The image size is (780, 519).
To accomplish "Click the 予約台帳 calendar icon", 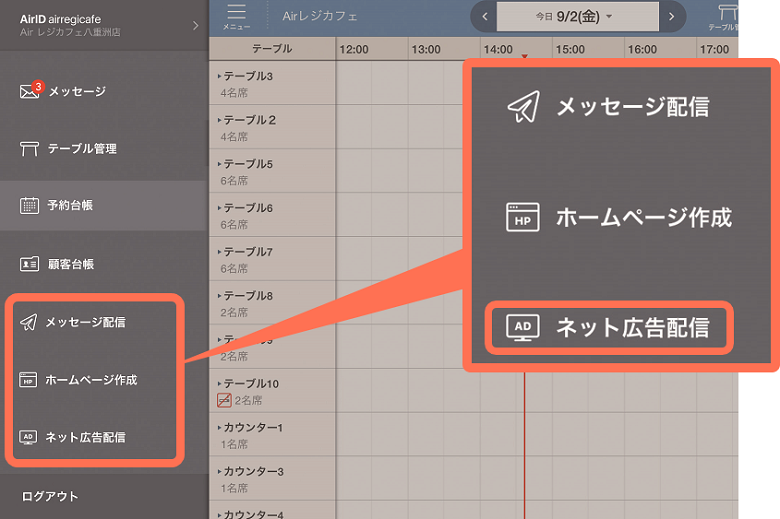I will point(29,205).
